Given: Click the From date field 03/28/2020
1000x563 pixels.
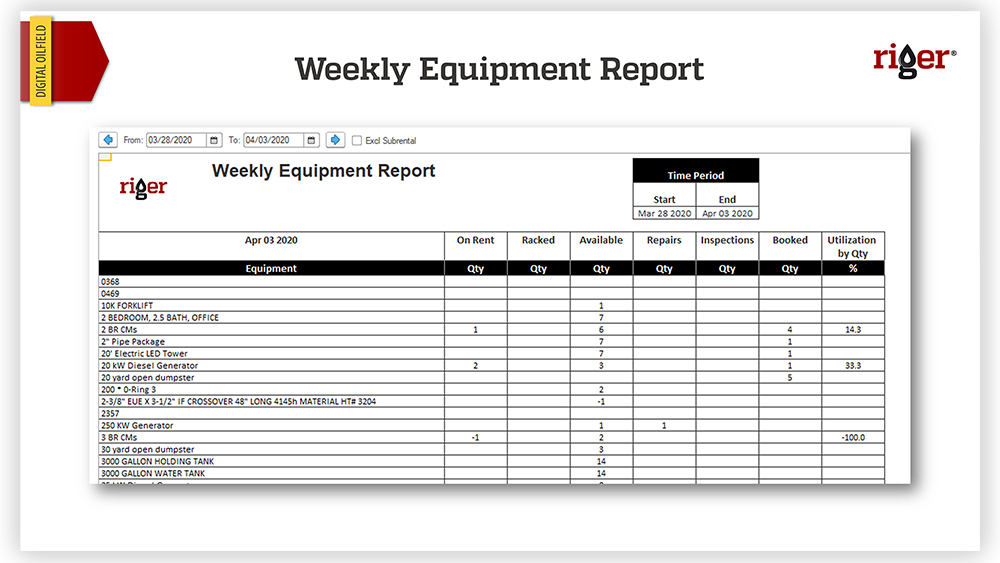Looking at the screenshot, I should click(176, 140).
